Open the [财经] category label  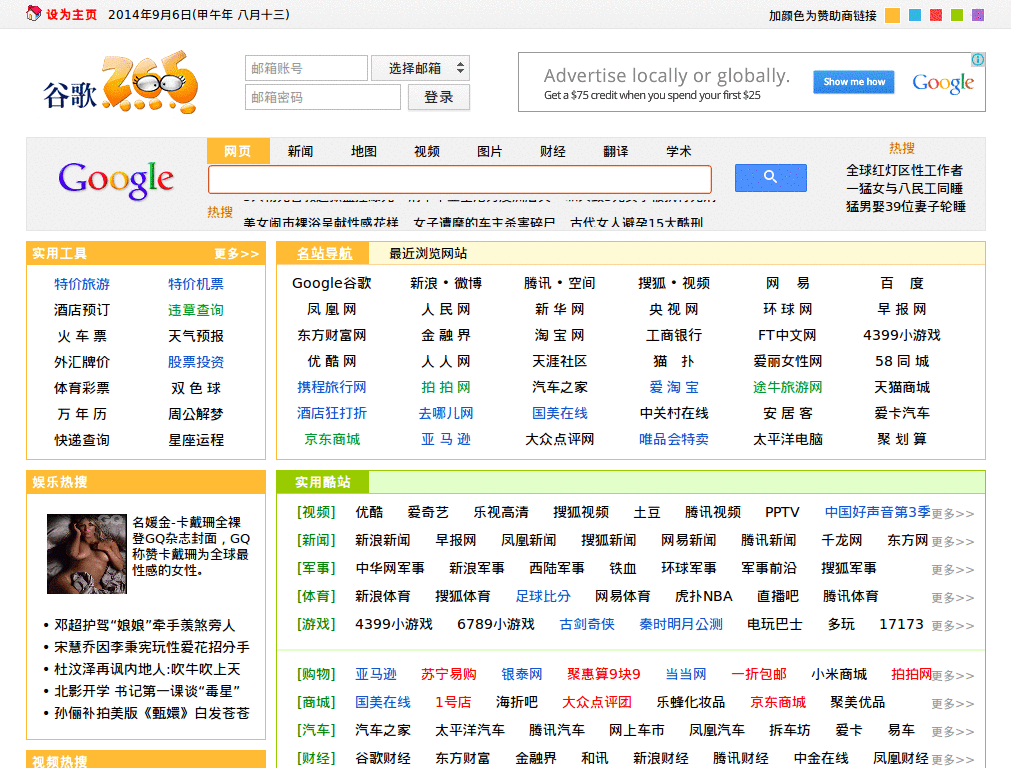click(x=316, y=758)
